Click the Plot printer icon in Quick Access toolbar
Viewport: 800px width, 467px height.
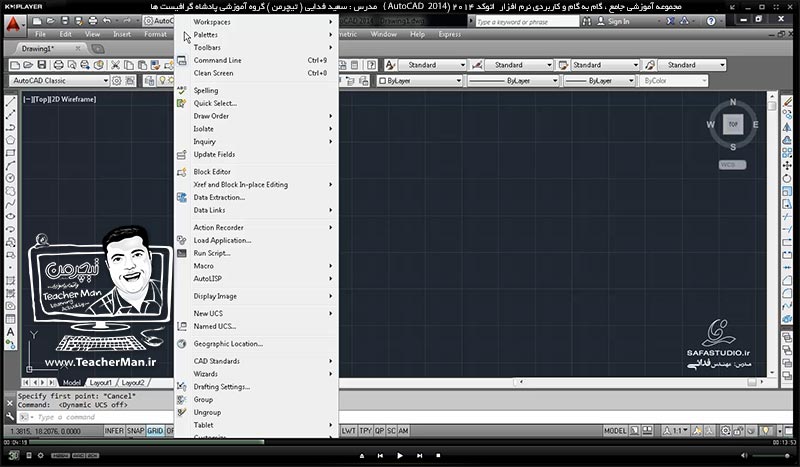[x=92, y=21]
